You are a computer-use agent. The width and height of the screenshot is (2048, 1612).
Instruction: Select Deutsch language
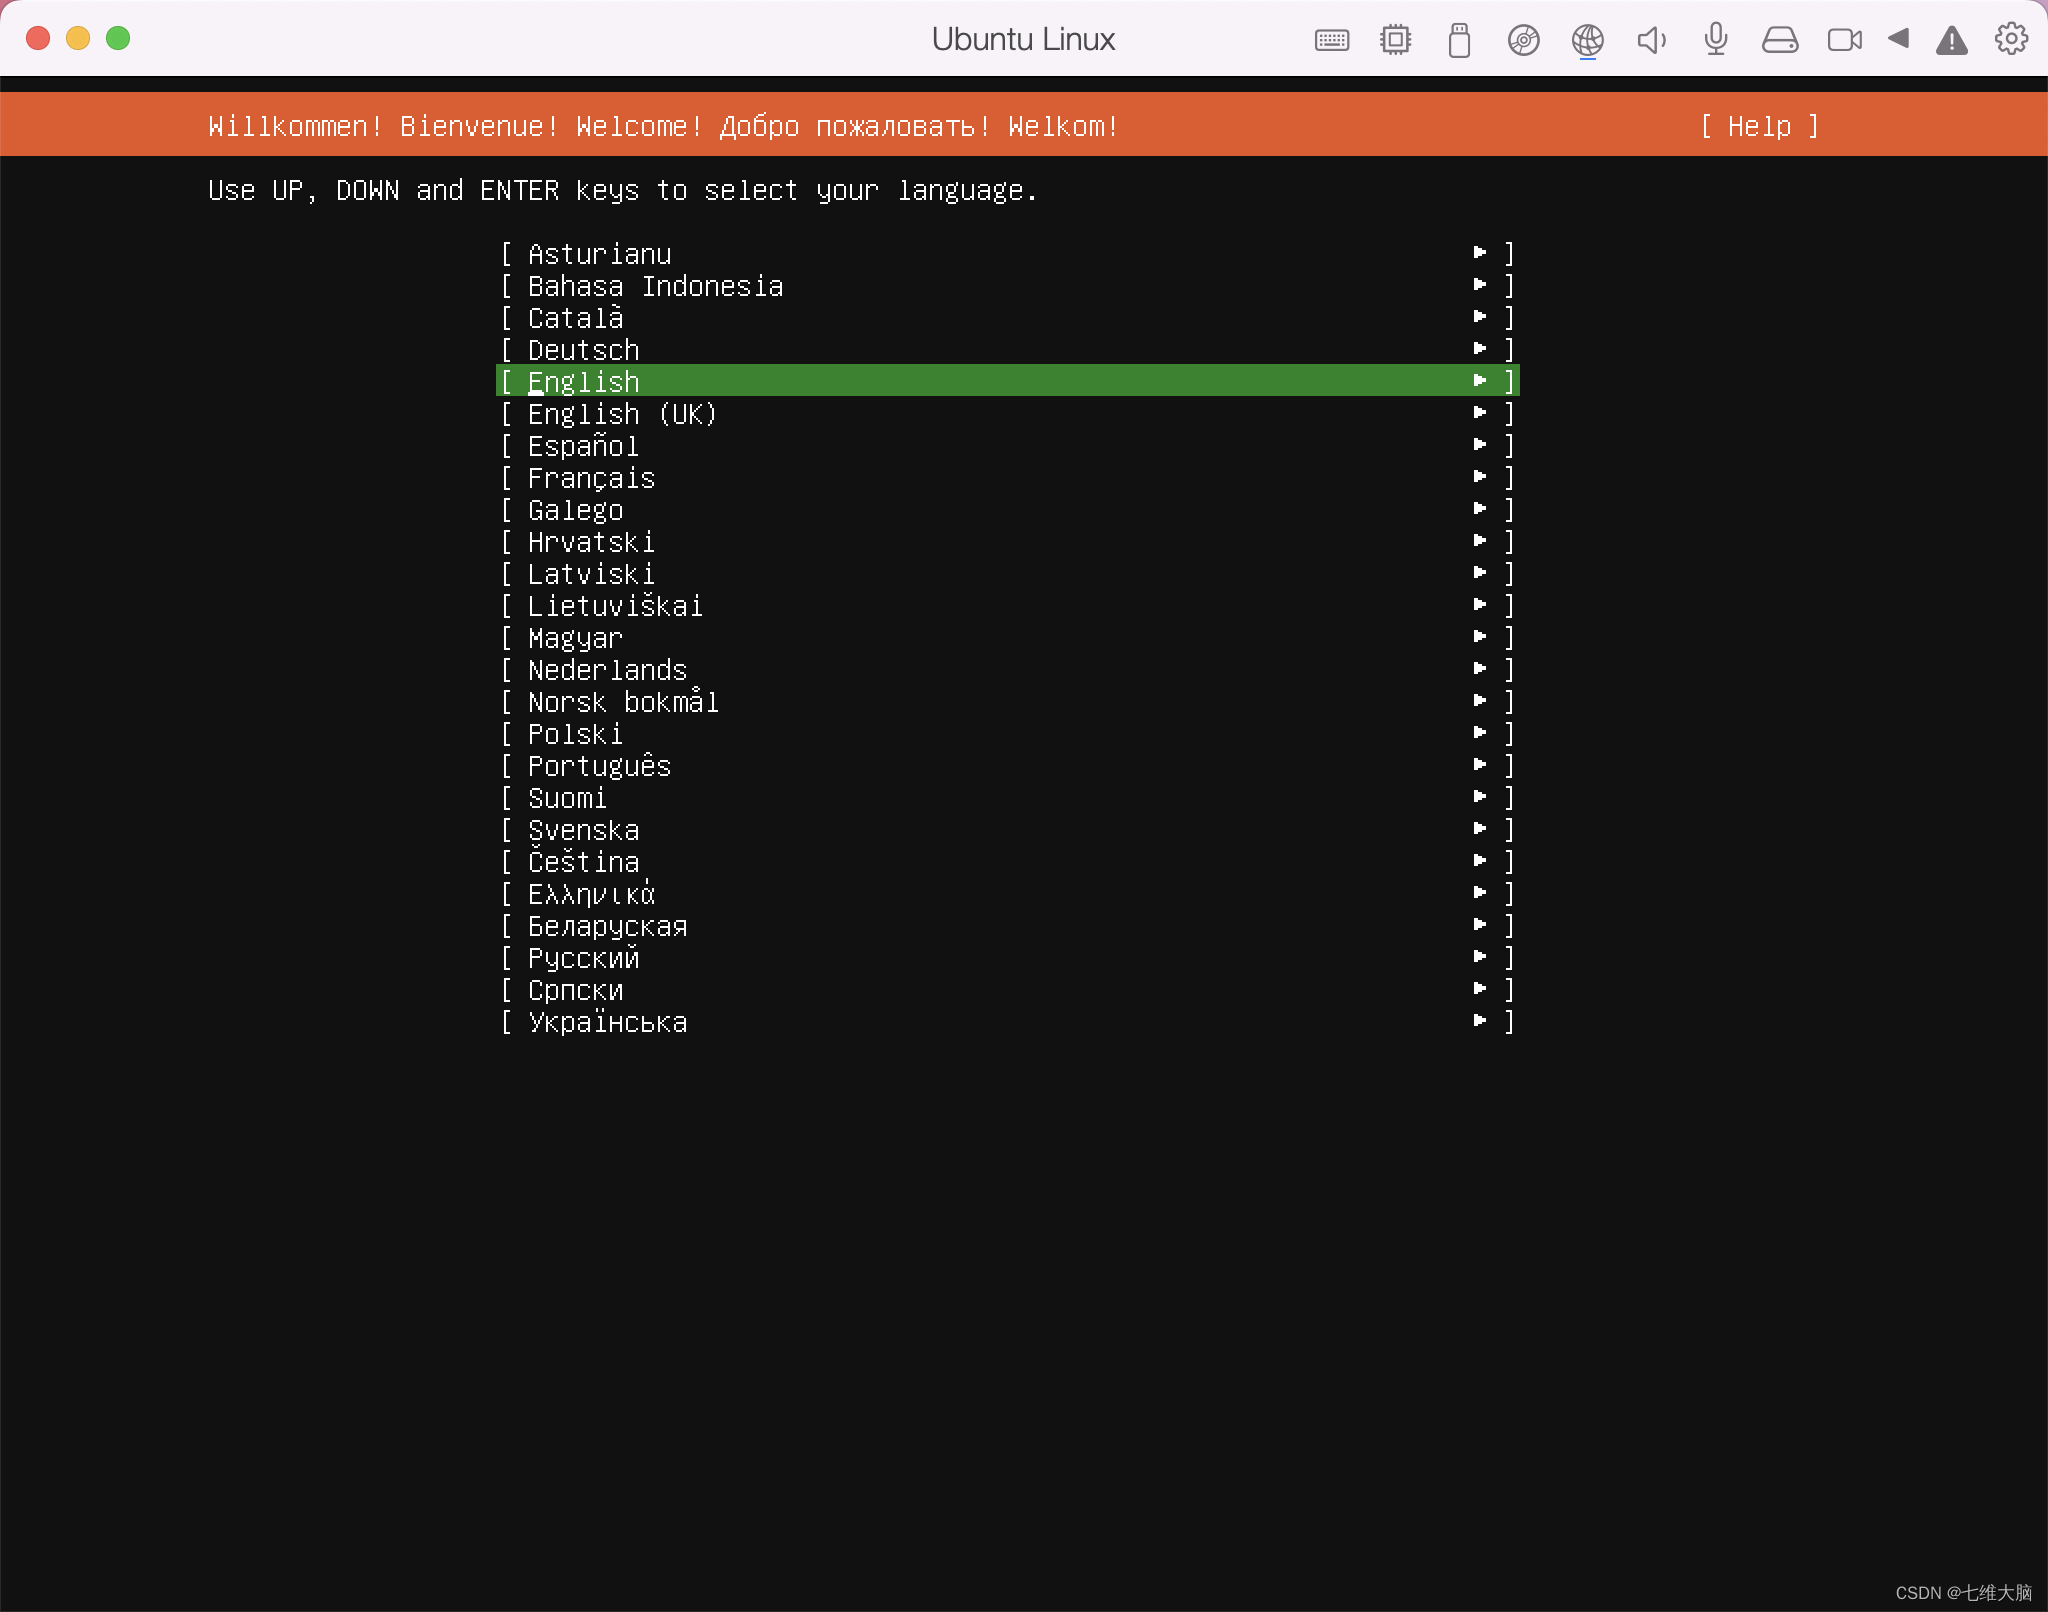pos(1008,349)
